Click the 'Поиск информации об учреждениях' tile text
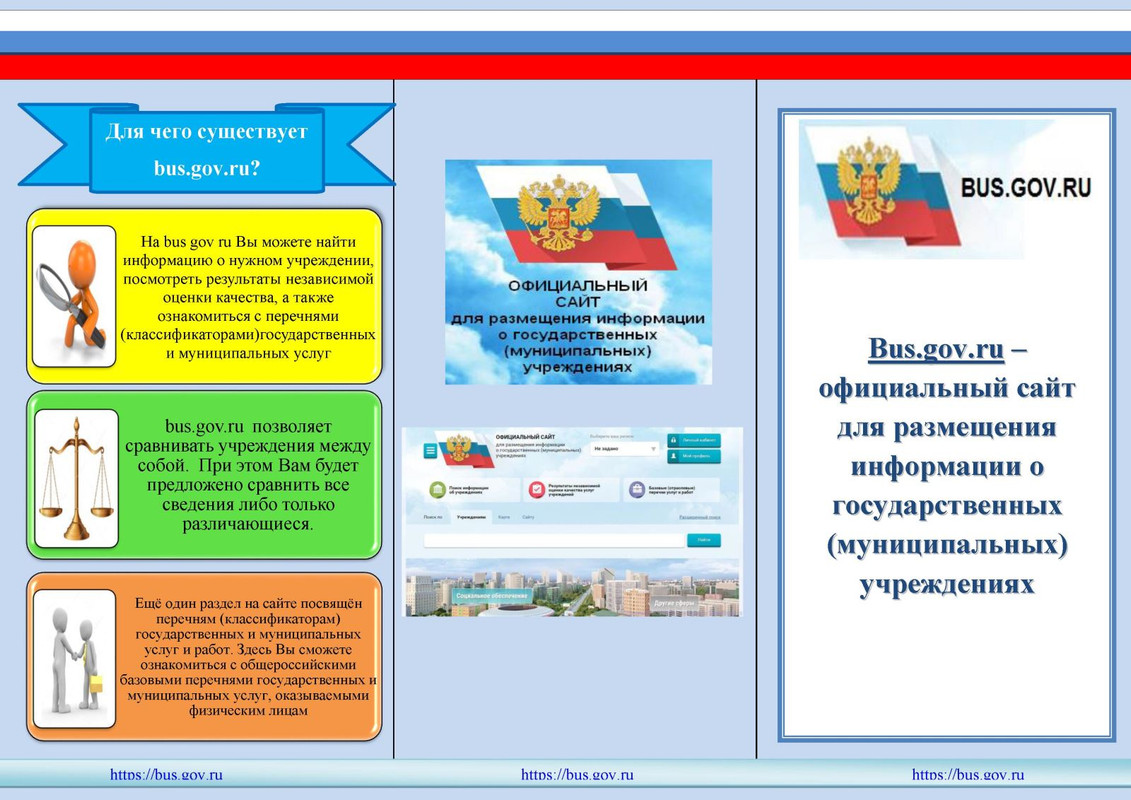The height and width of the screenshot is (800, 1131). tap(469, 490)
